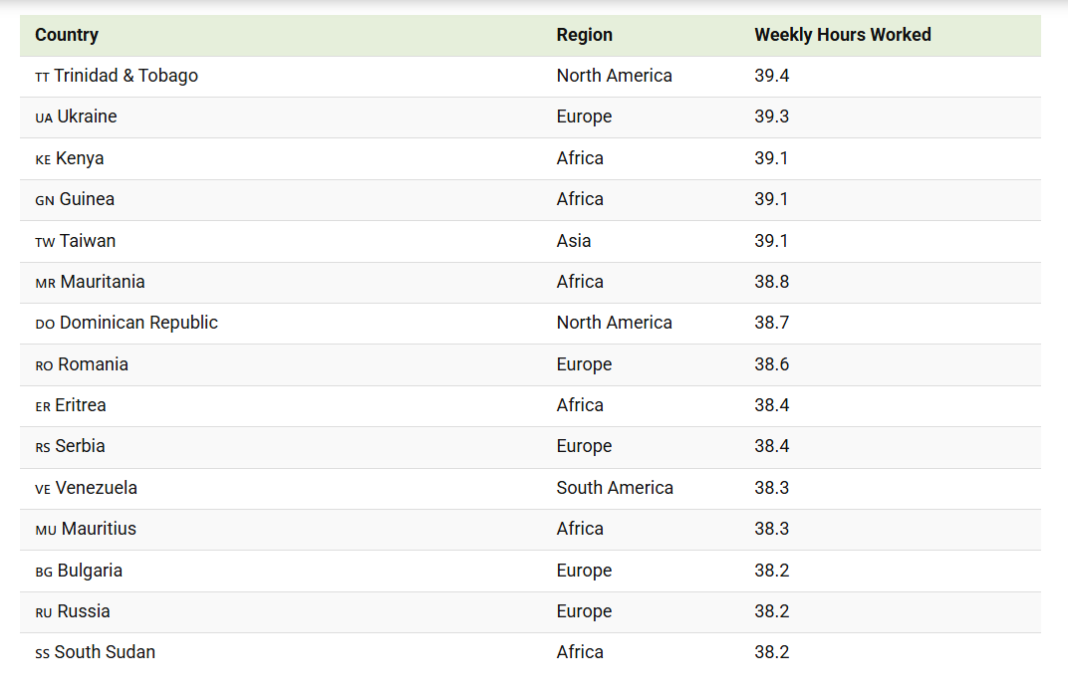Click South America in the Venezuela row

point(614,488)
